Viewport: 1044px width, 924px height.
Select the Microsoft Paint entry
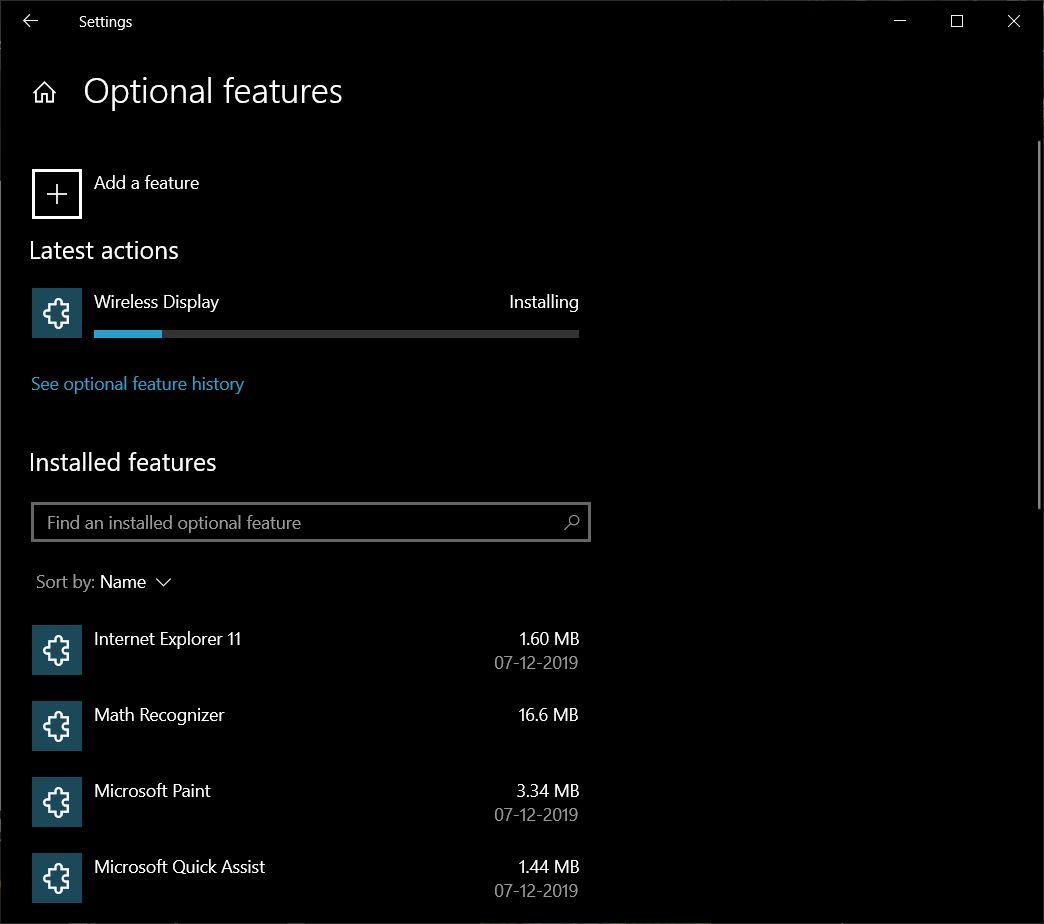click(306, 802)
